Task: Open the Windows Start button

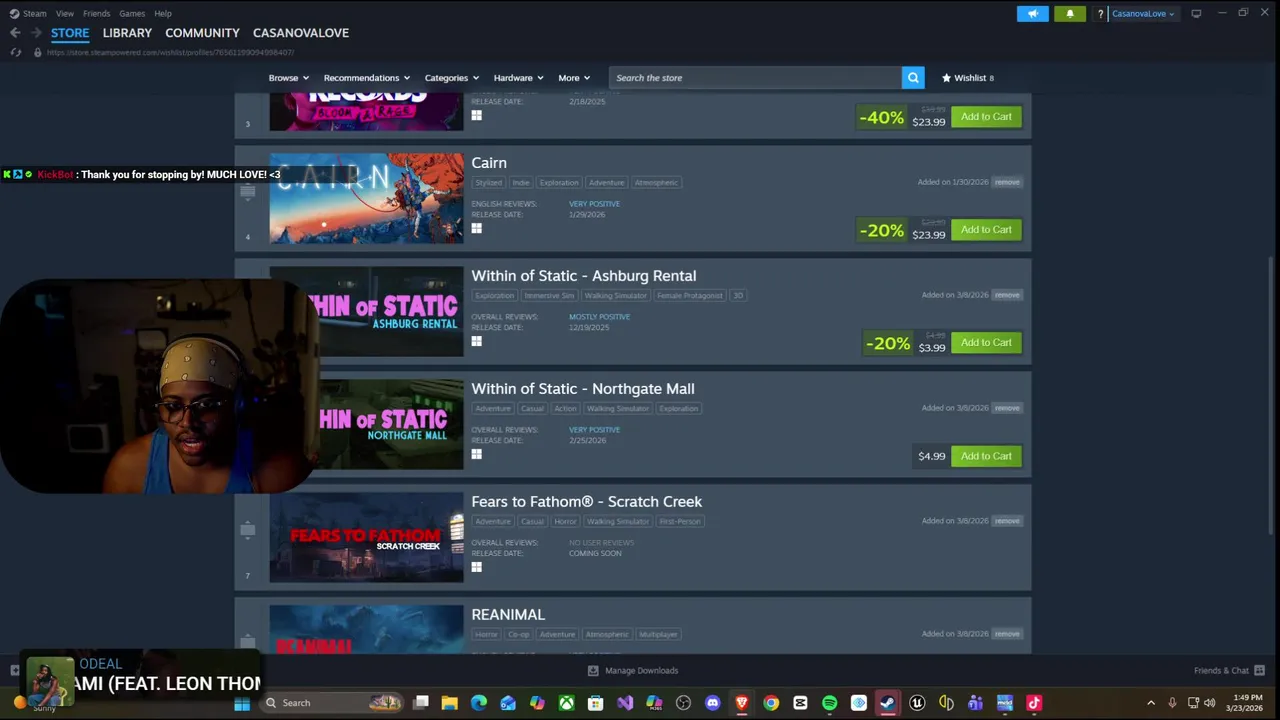Action: tap(241, 703)
